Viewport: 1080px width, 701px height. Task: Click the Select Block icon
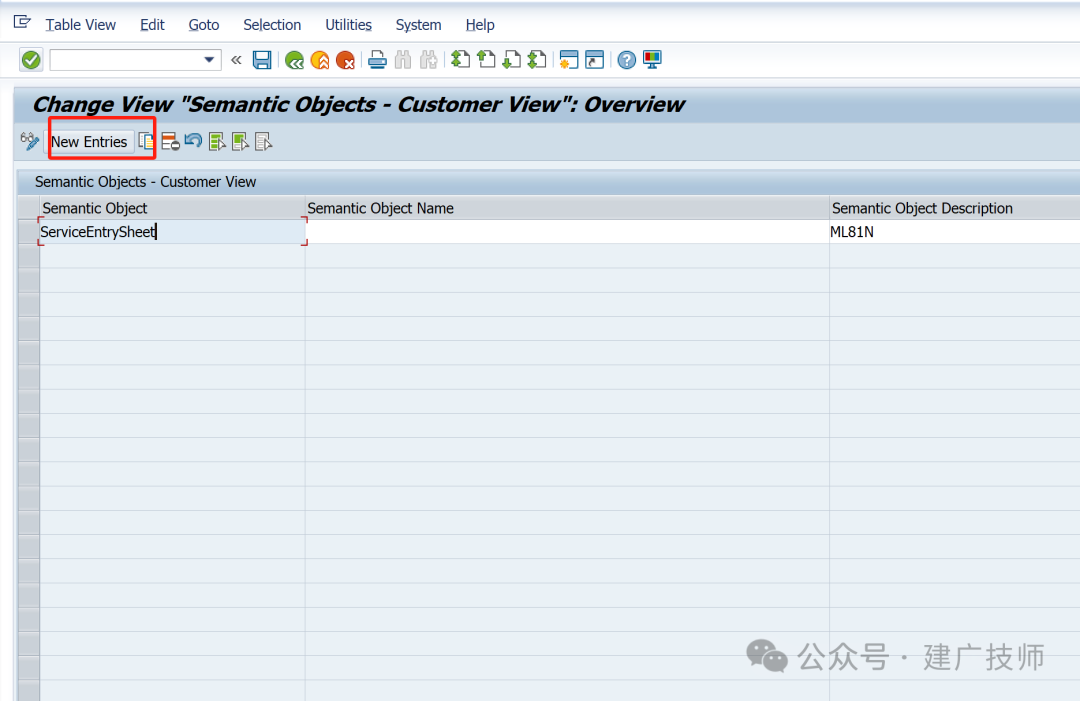pyautogui.click(x=240, y=142)
